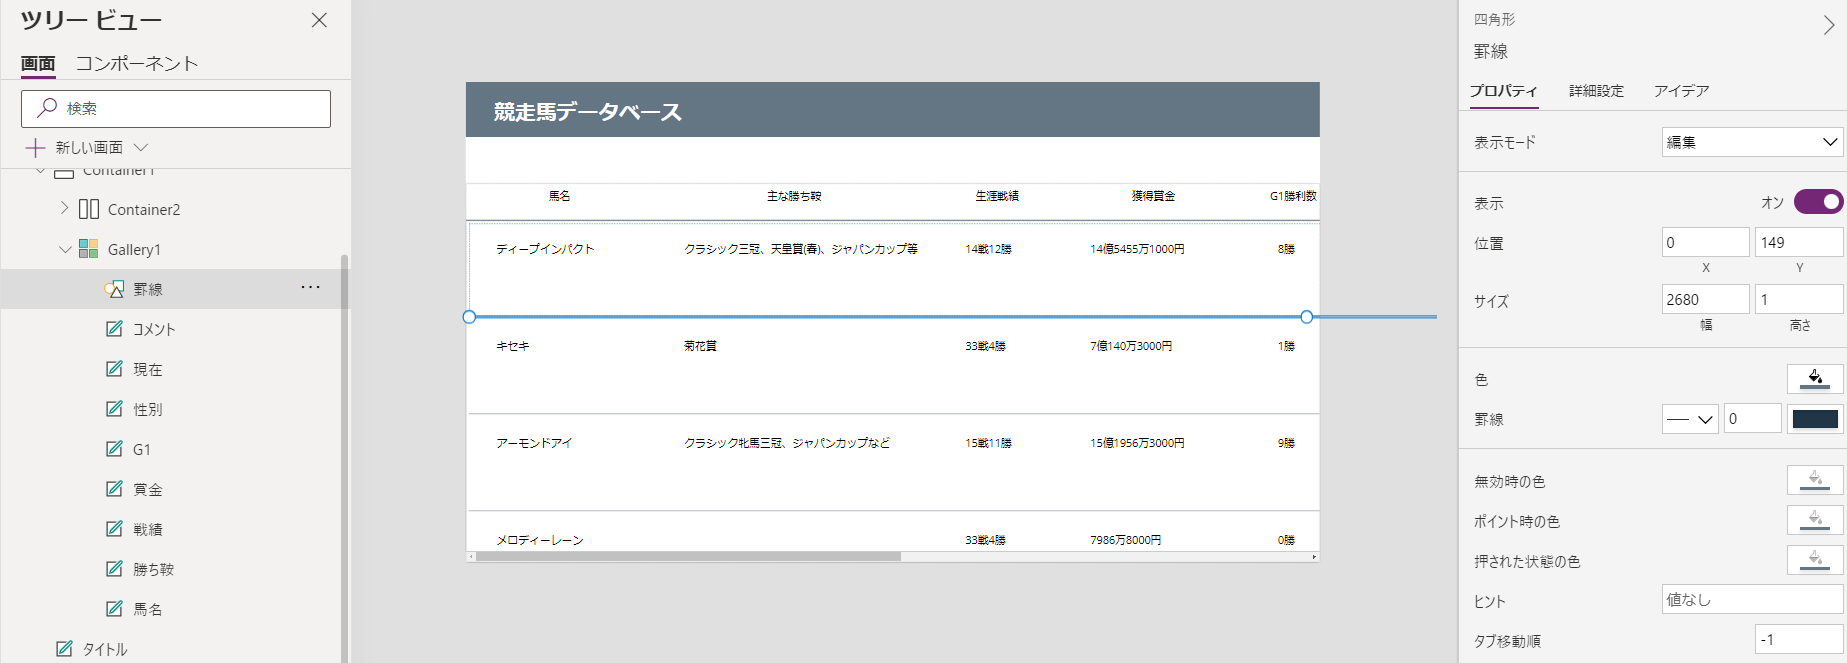Click the 戦績 label edit icon
Screen dimensions: 1847x663
coord(115,528)
